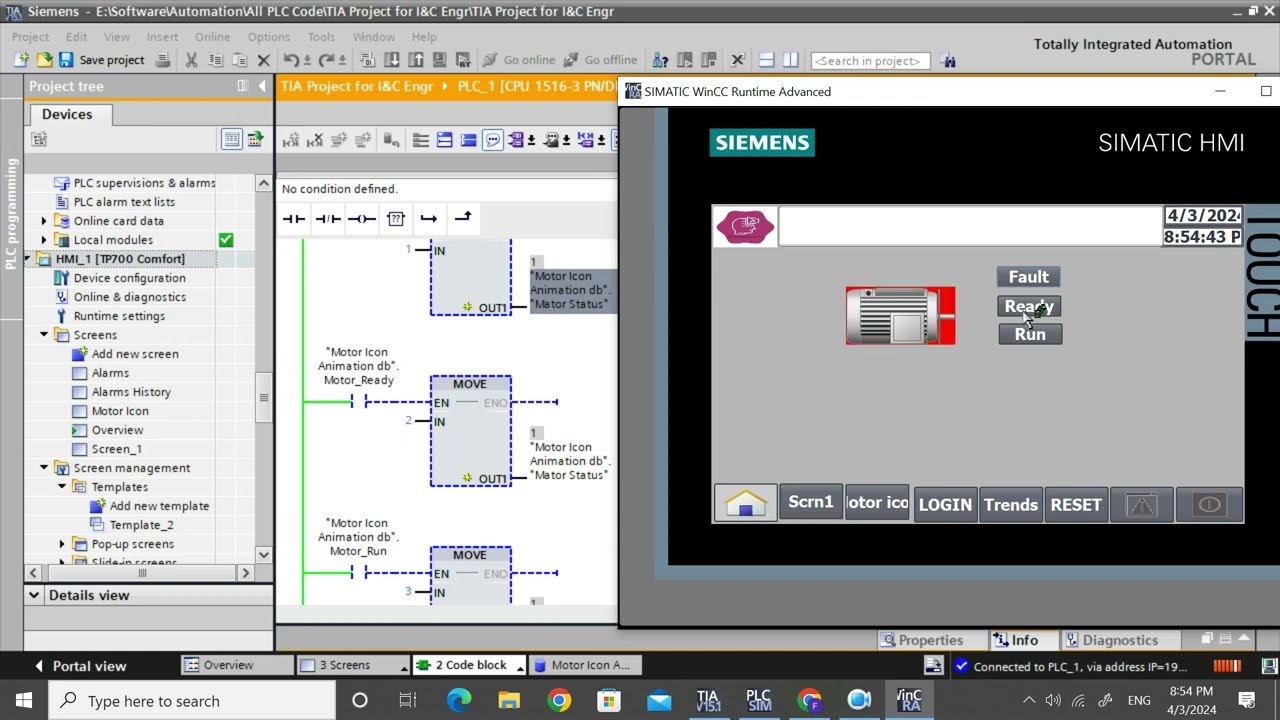
Task: Select Motor Icon screen in tree
Action: coord(120,411)
